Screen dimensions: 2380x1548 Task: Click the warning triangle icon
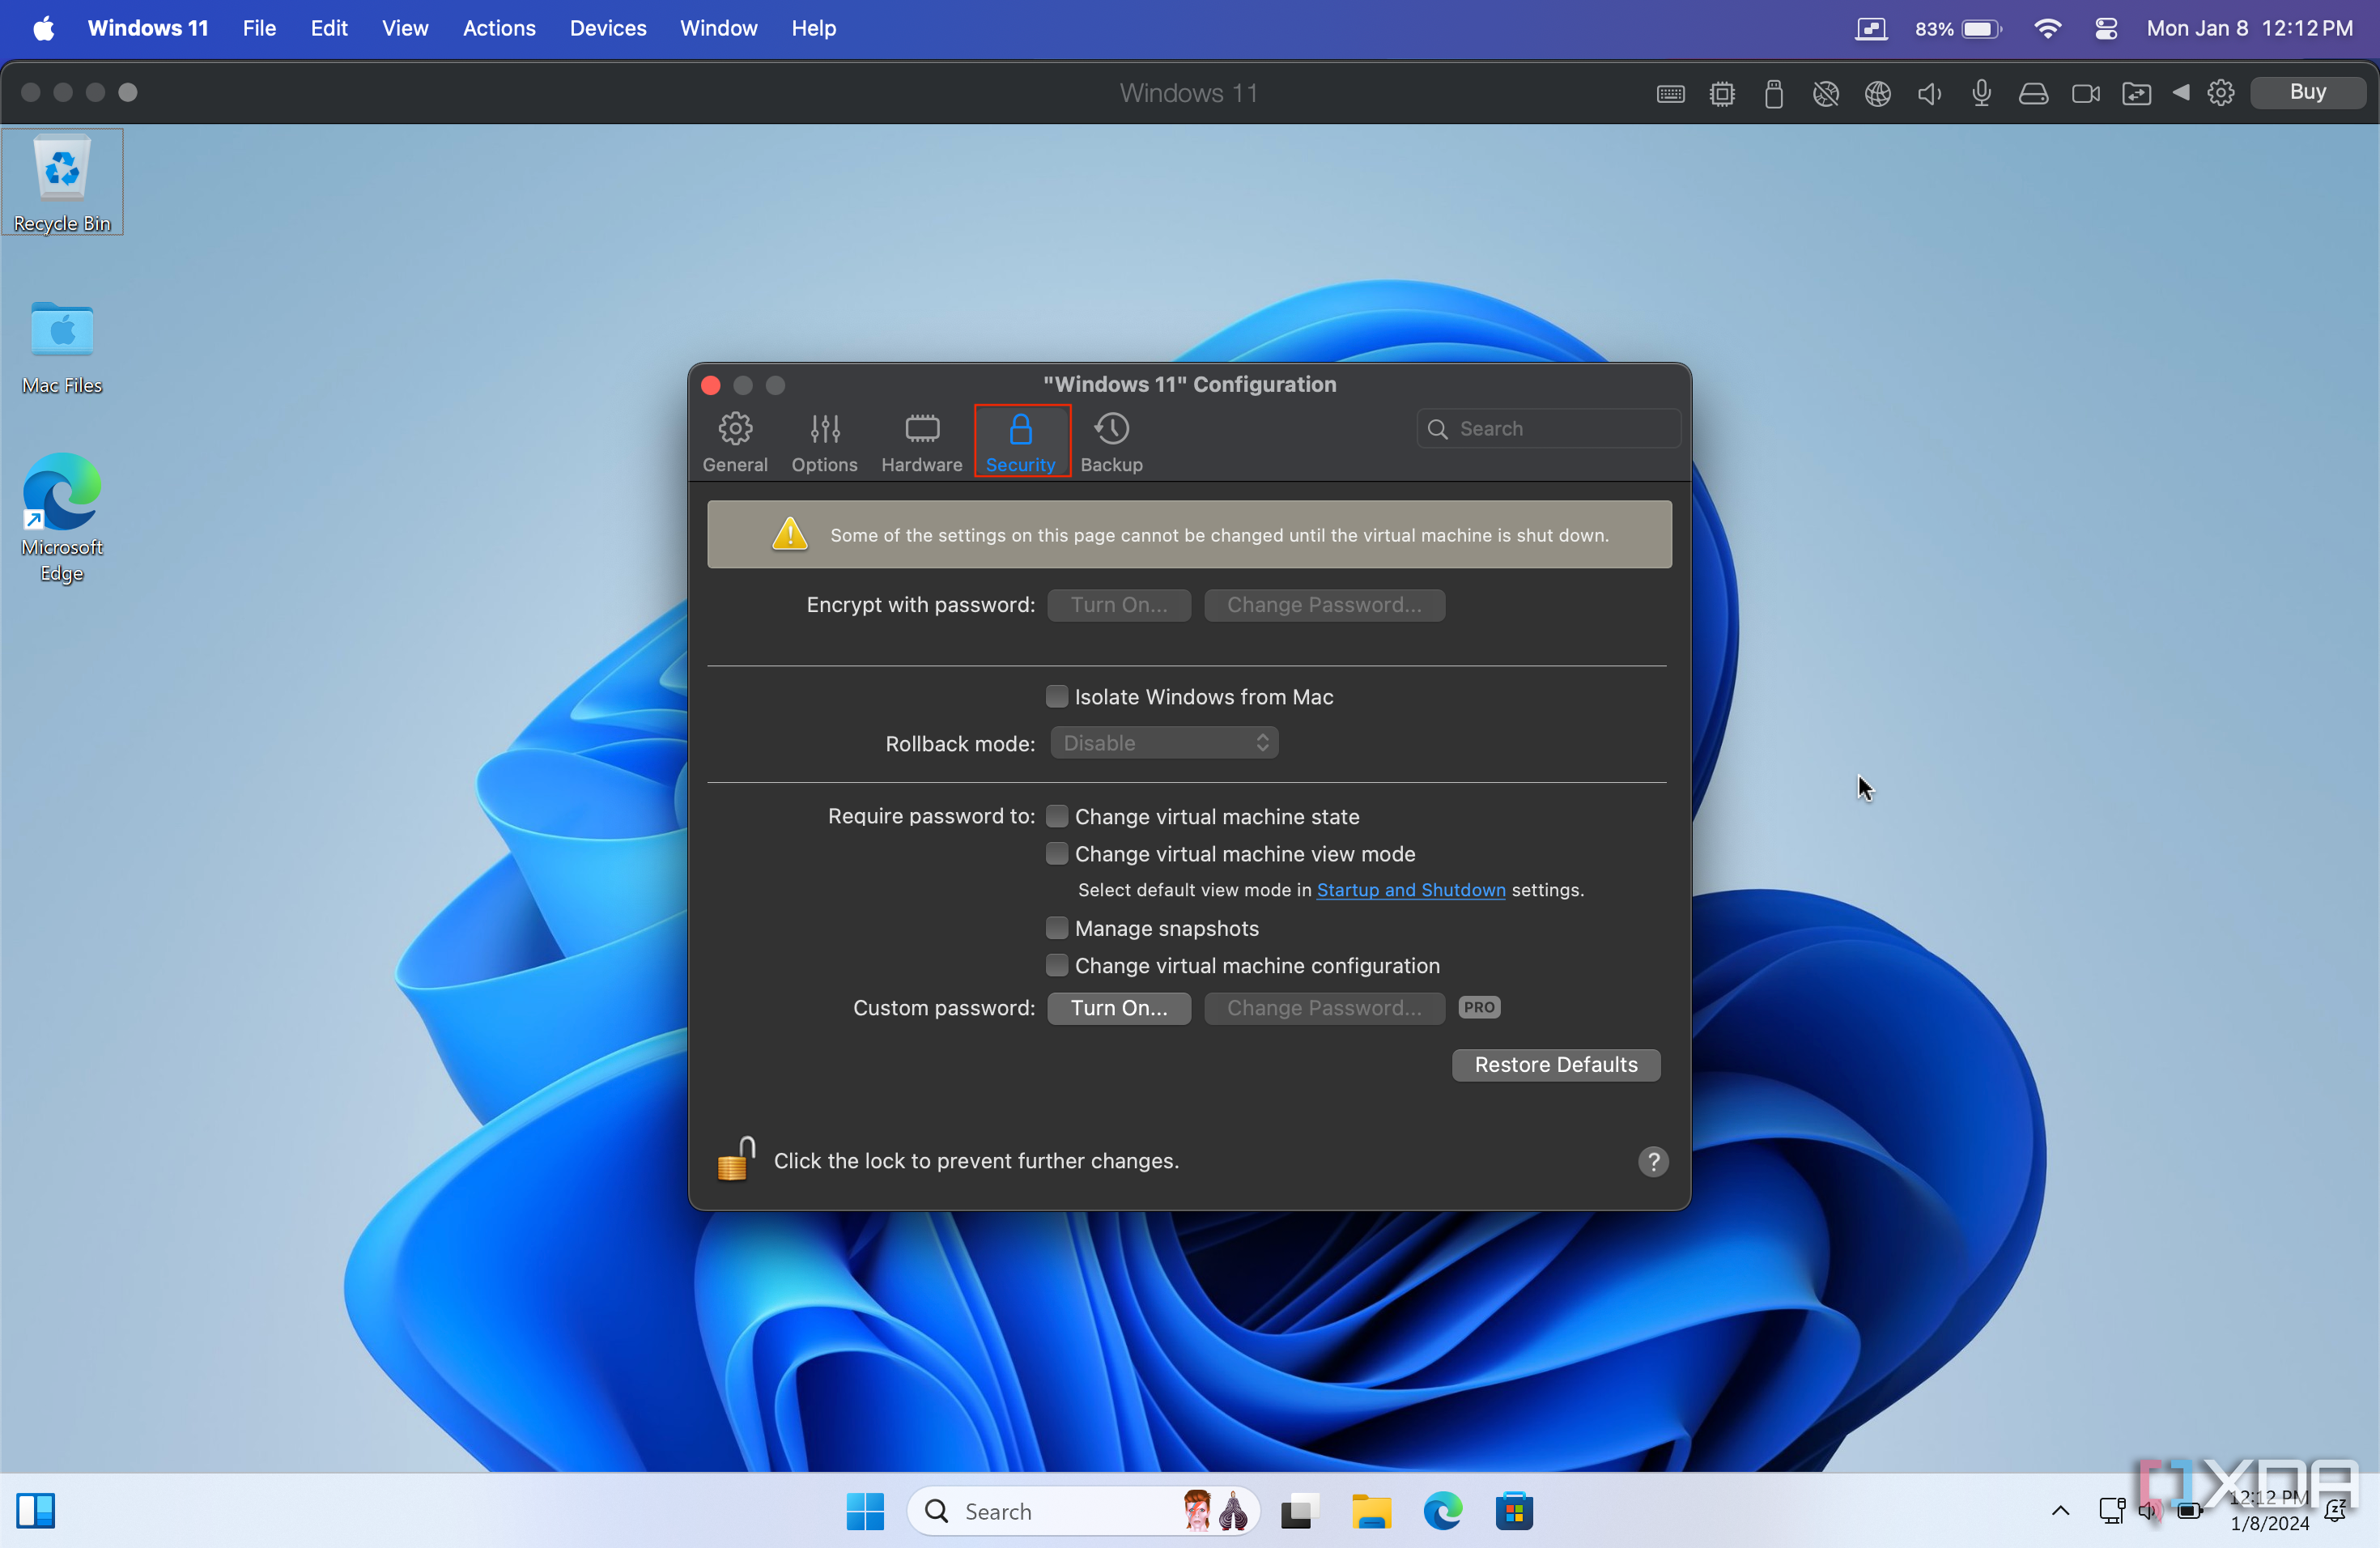(x=789, y=533)
